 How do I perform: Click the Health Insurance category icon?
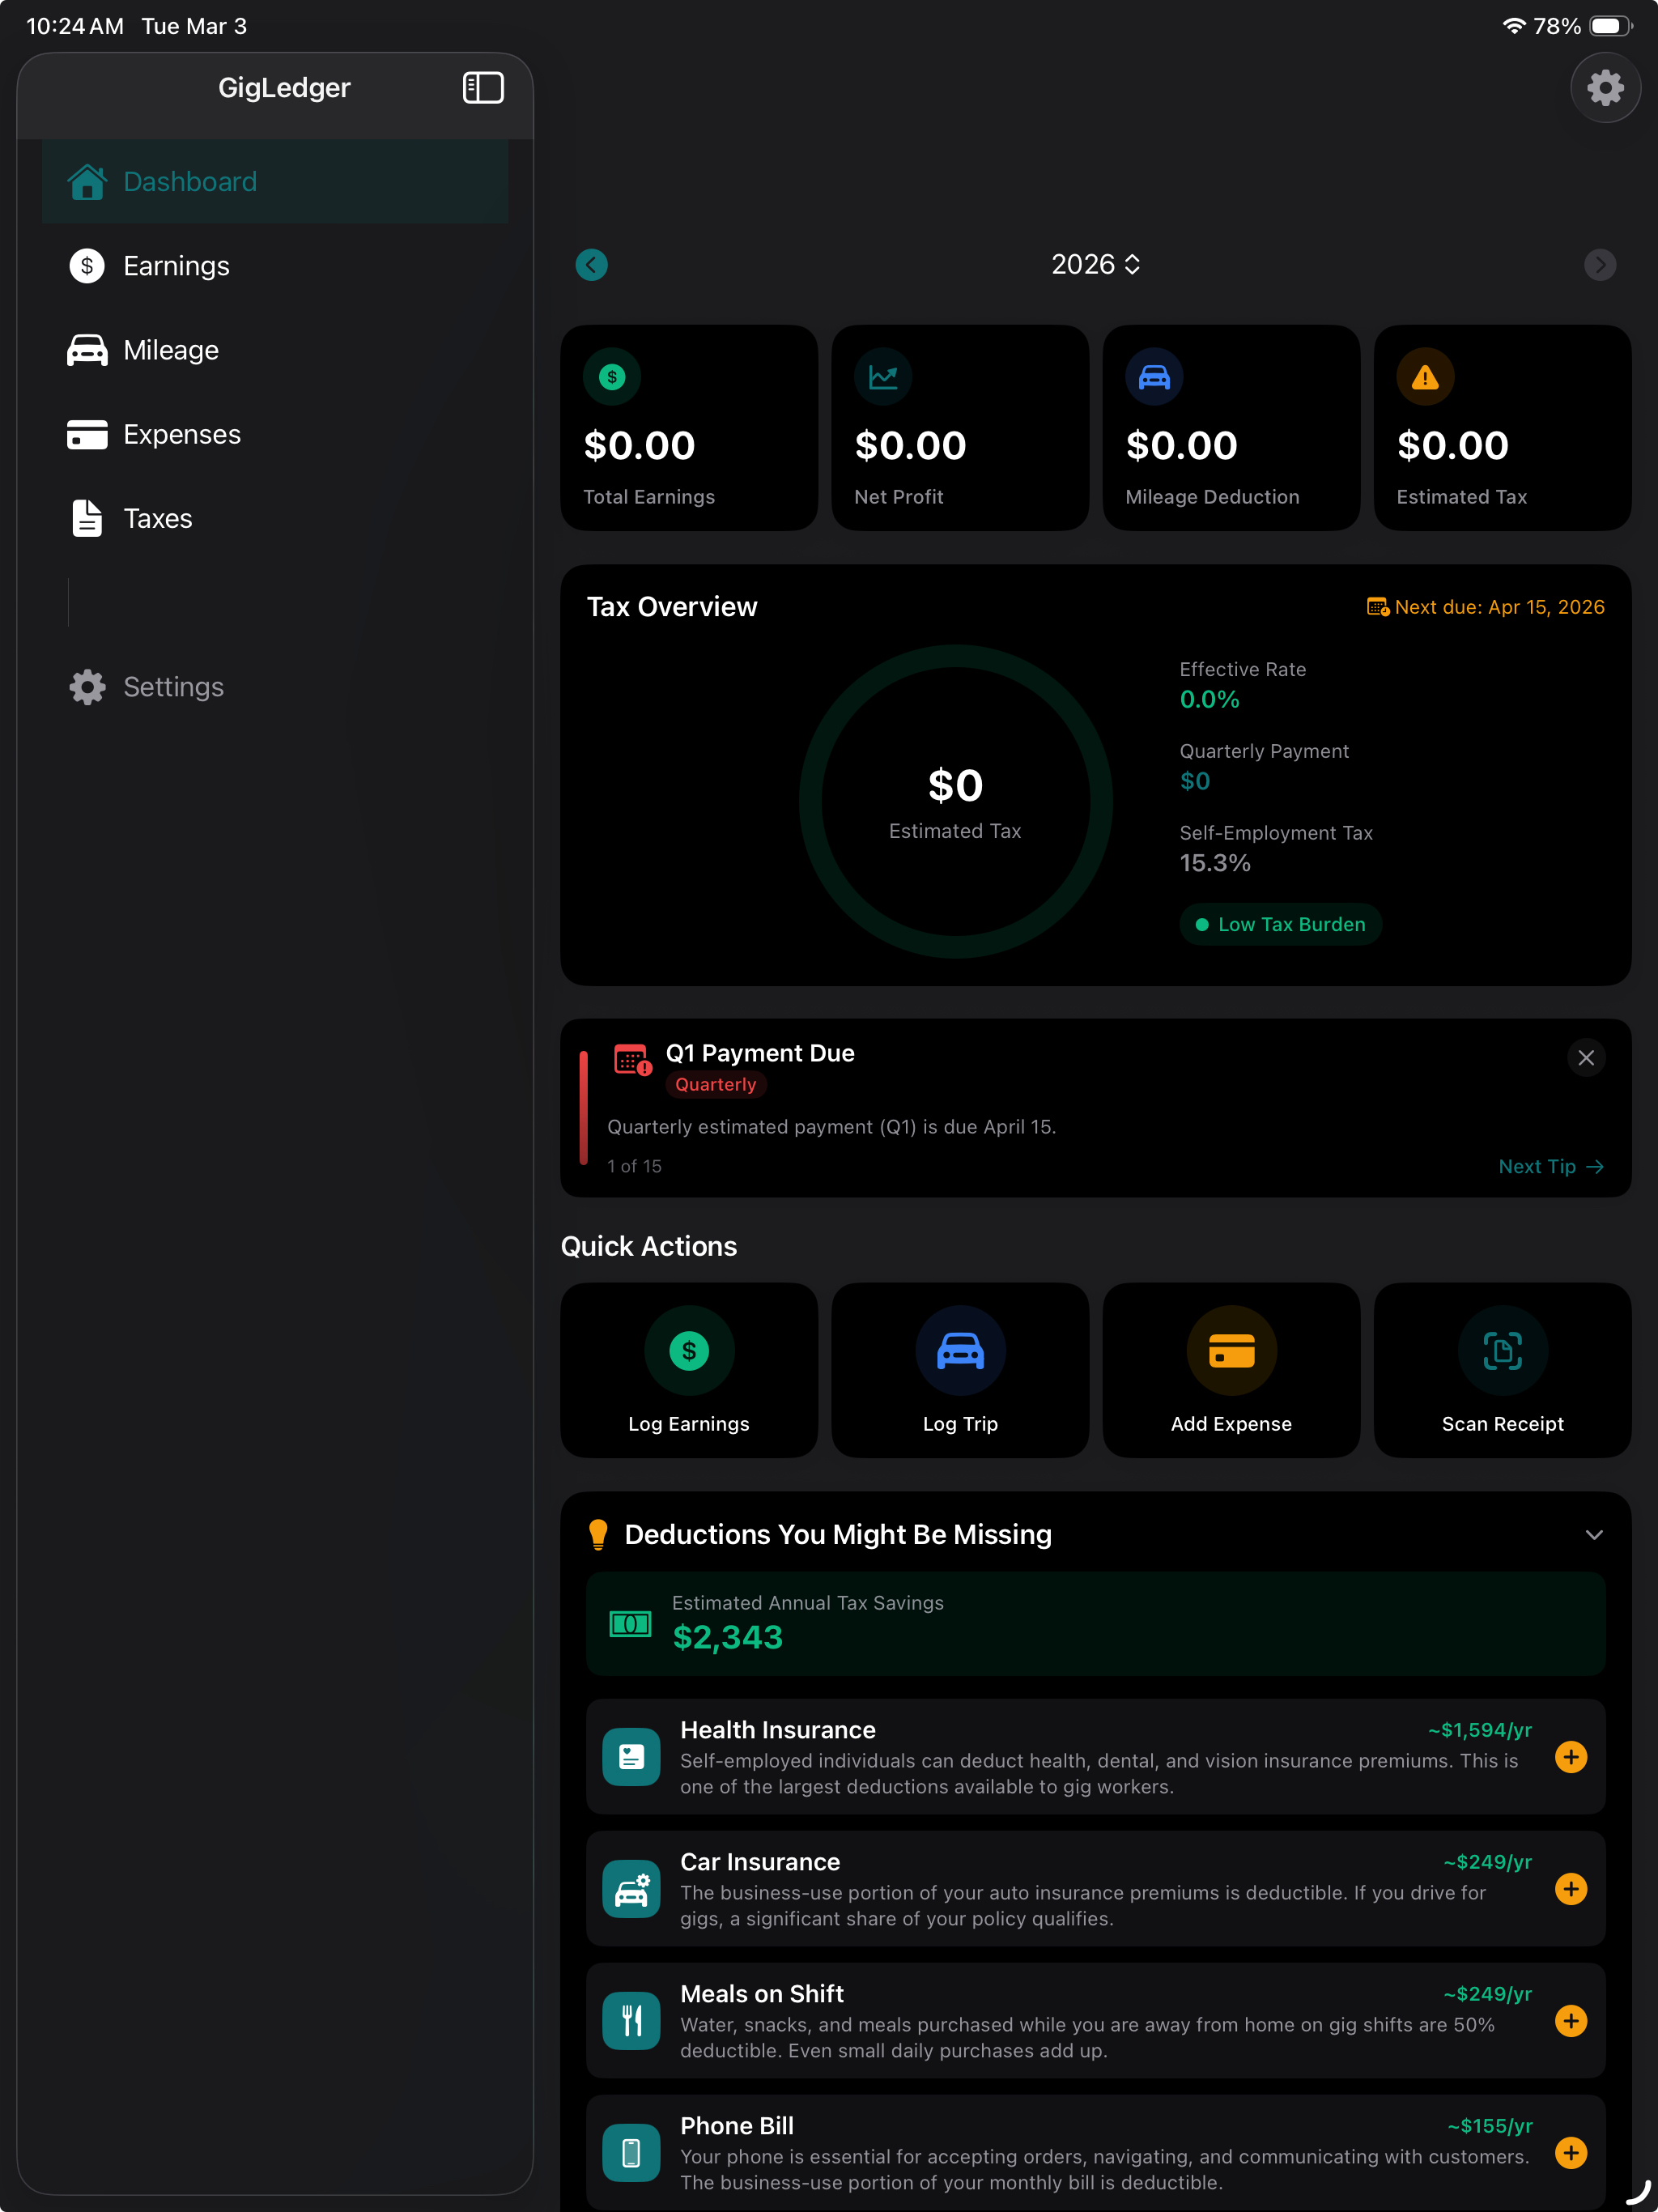pyautogui.click(x=631, y=1757)
